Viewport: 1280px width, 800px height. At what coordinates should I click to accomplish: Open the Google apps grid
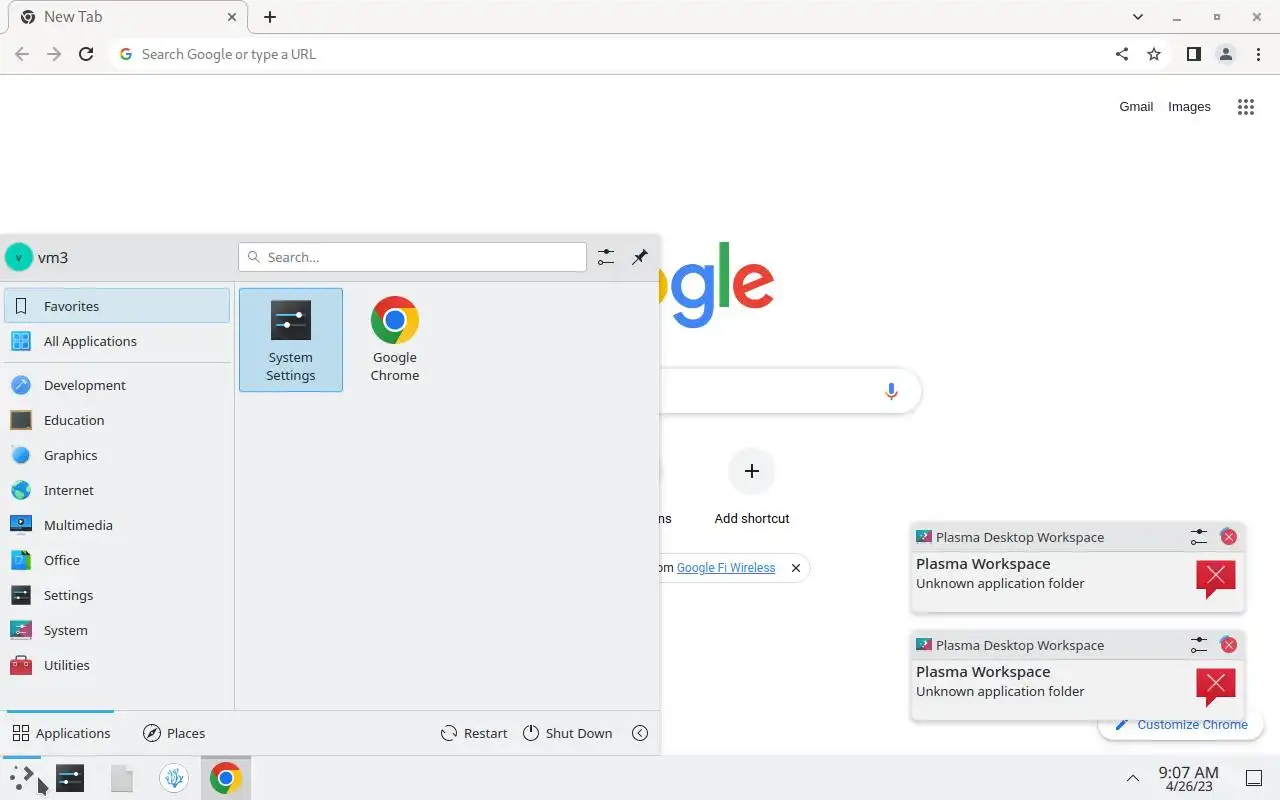[1245, 107]
